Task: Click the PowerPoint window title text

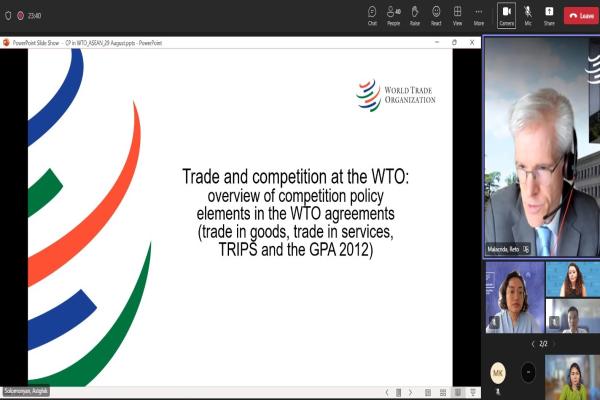Action: (x=87, y=43)
